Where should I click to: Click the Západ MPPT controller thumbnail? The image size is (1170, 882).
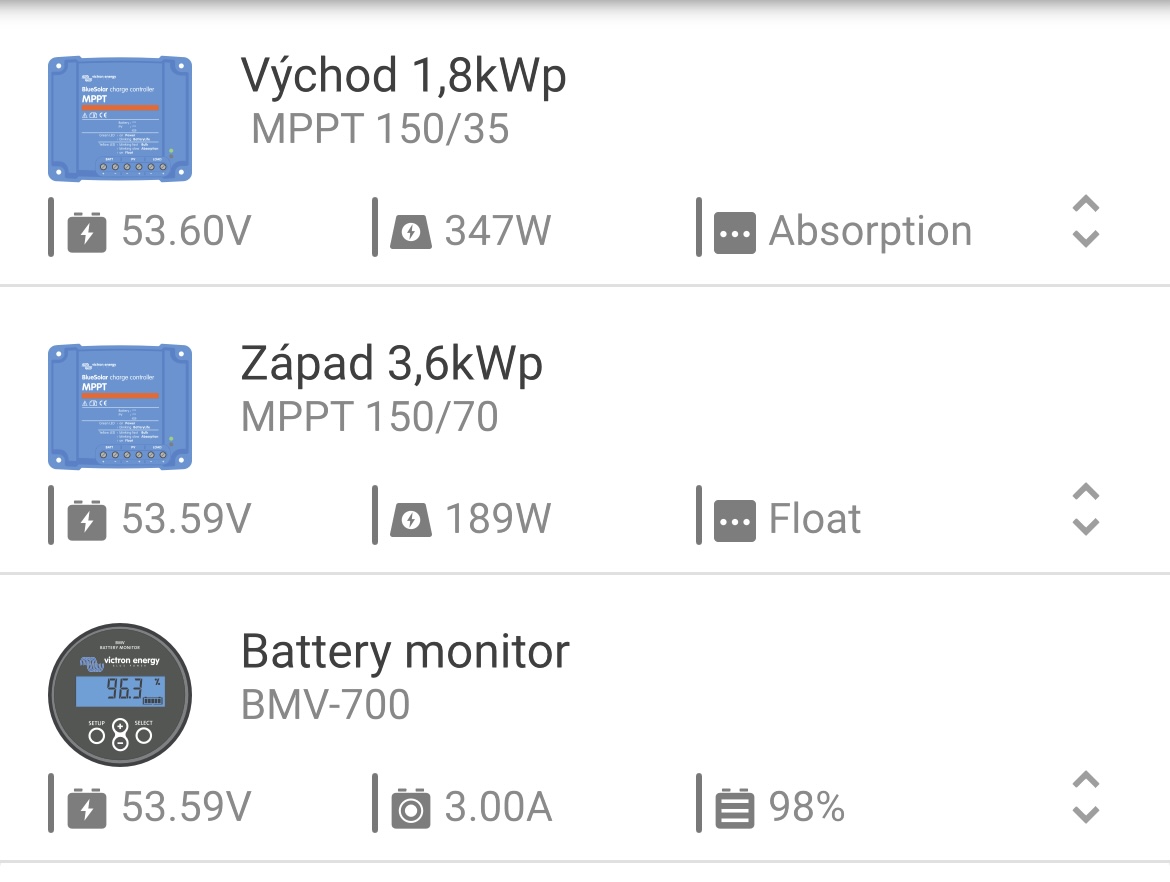[x=120, y=407]
